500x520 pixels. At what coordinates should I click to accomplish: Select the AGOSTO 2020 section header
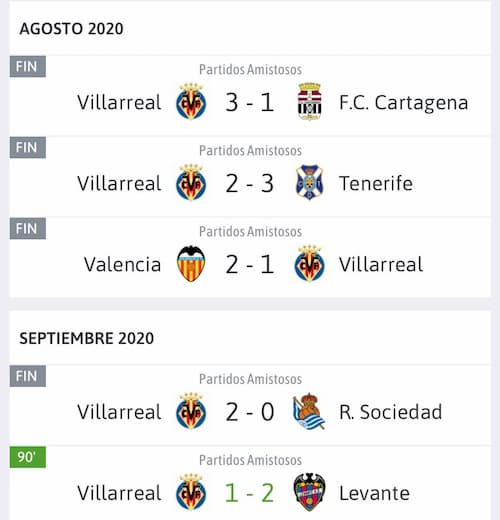(71, 29)
